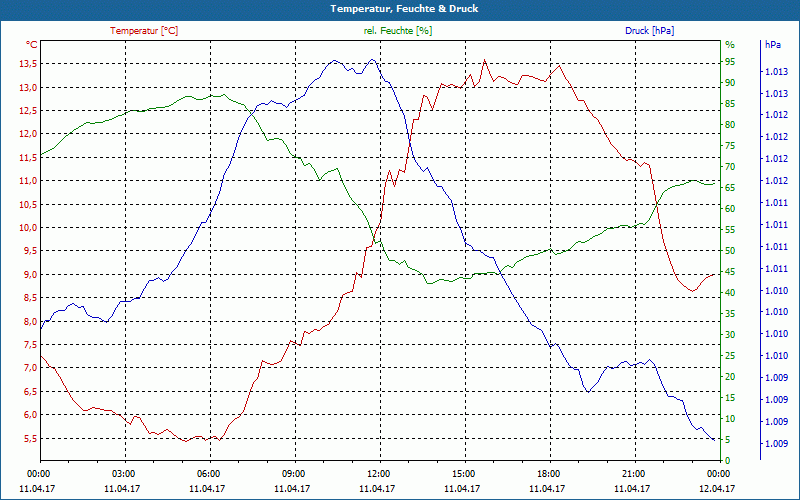Select the '25' humidity axis value
Viewport: 800px width, 500px height.
tap(730, 356)
